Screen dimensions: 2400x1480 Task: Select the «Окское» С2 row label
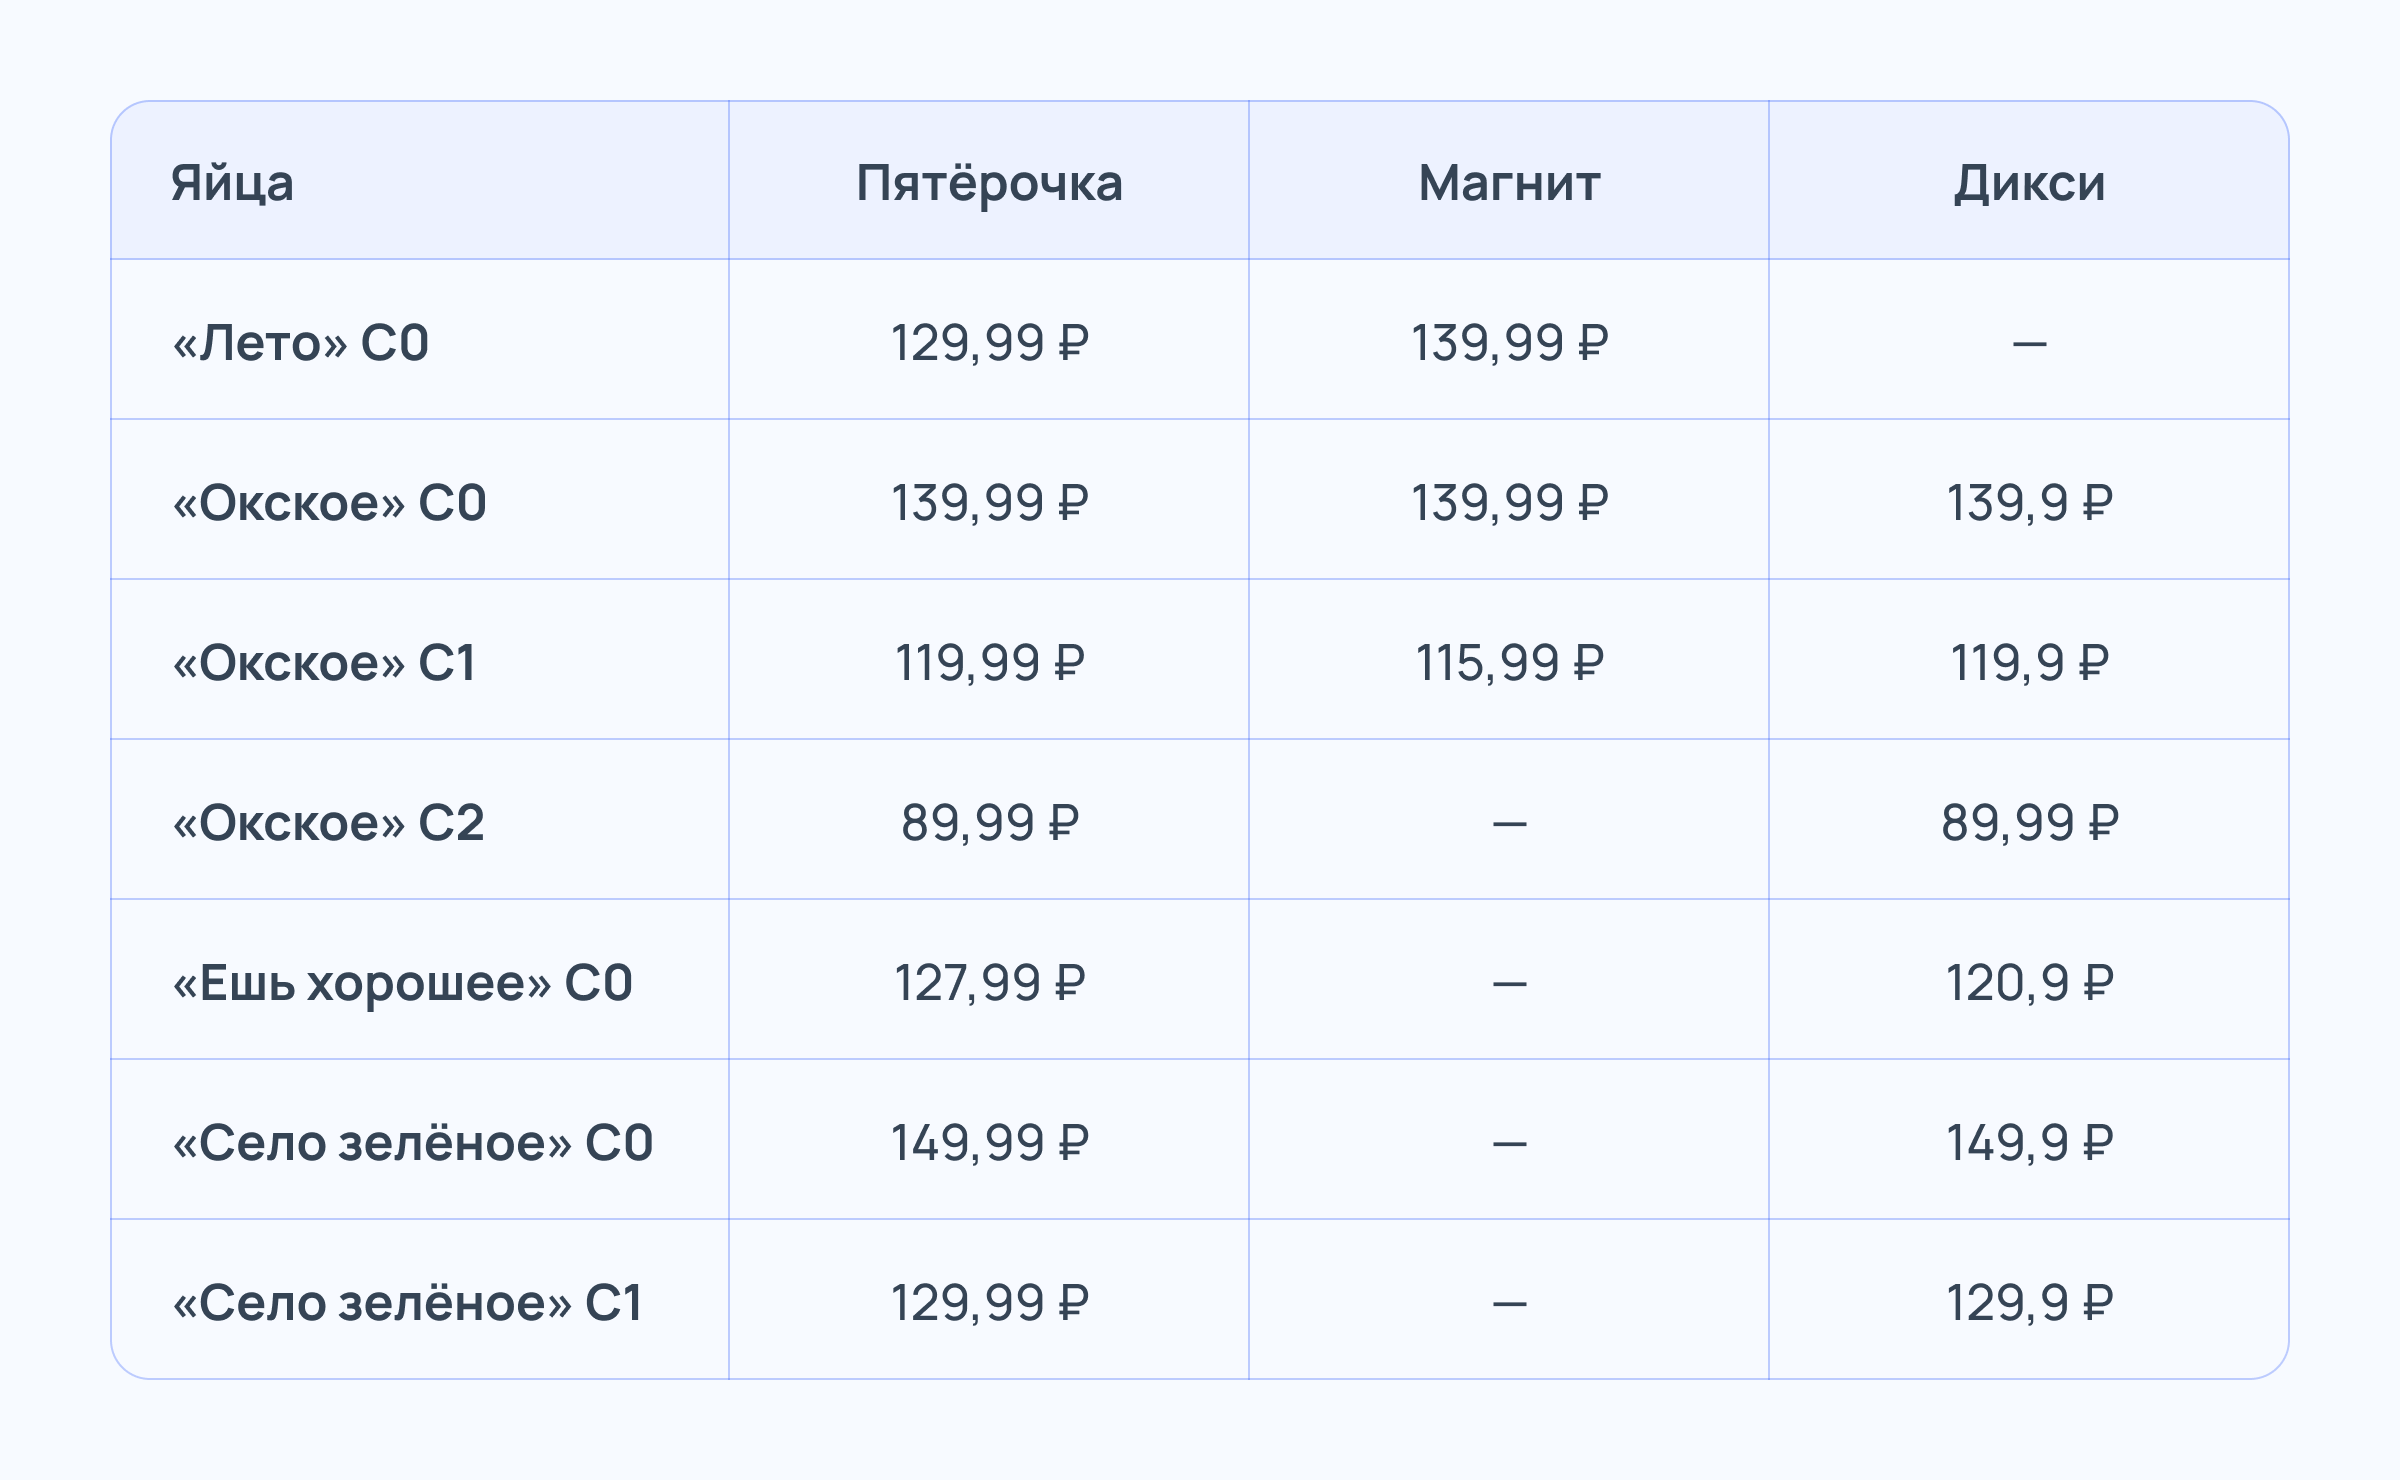point(328,823)
